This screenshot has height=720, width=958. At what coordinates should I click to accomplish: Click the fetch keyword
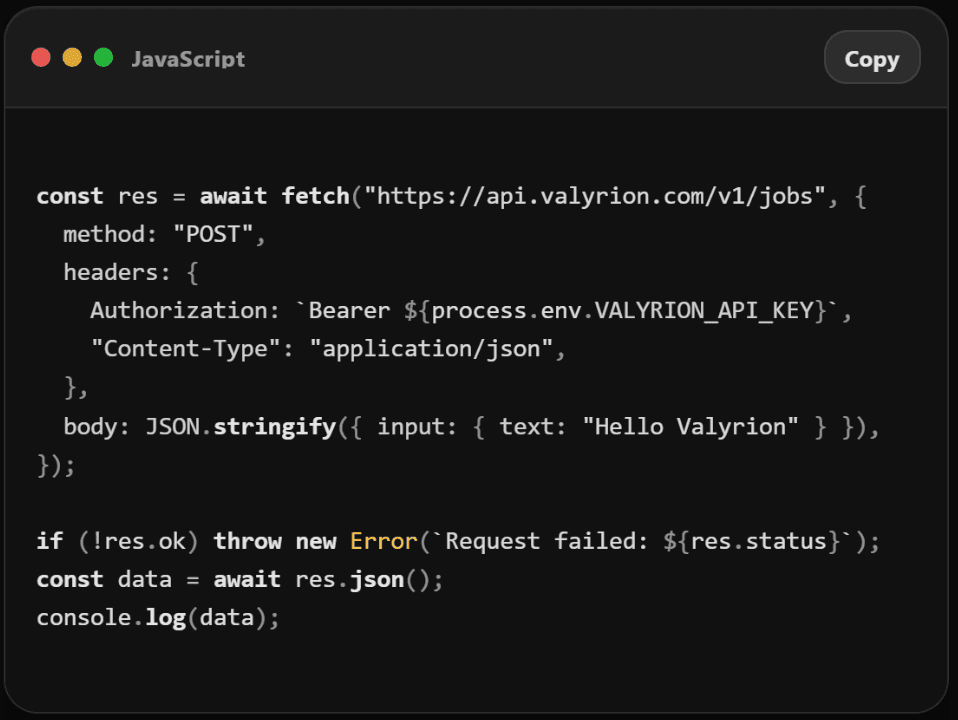coord(315,196)
